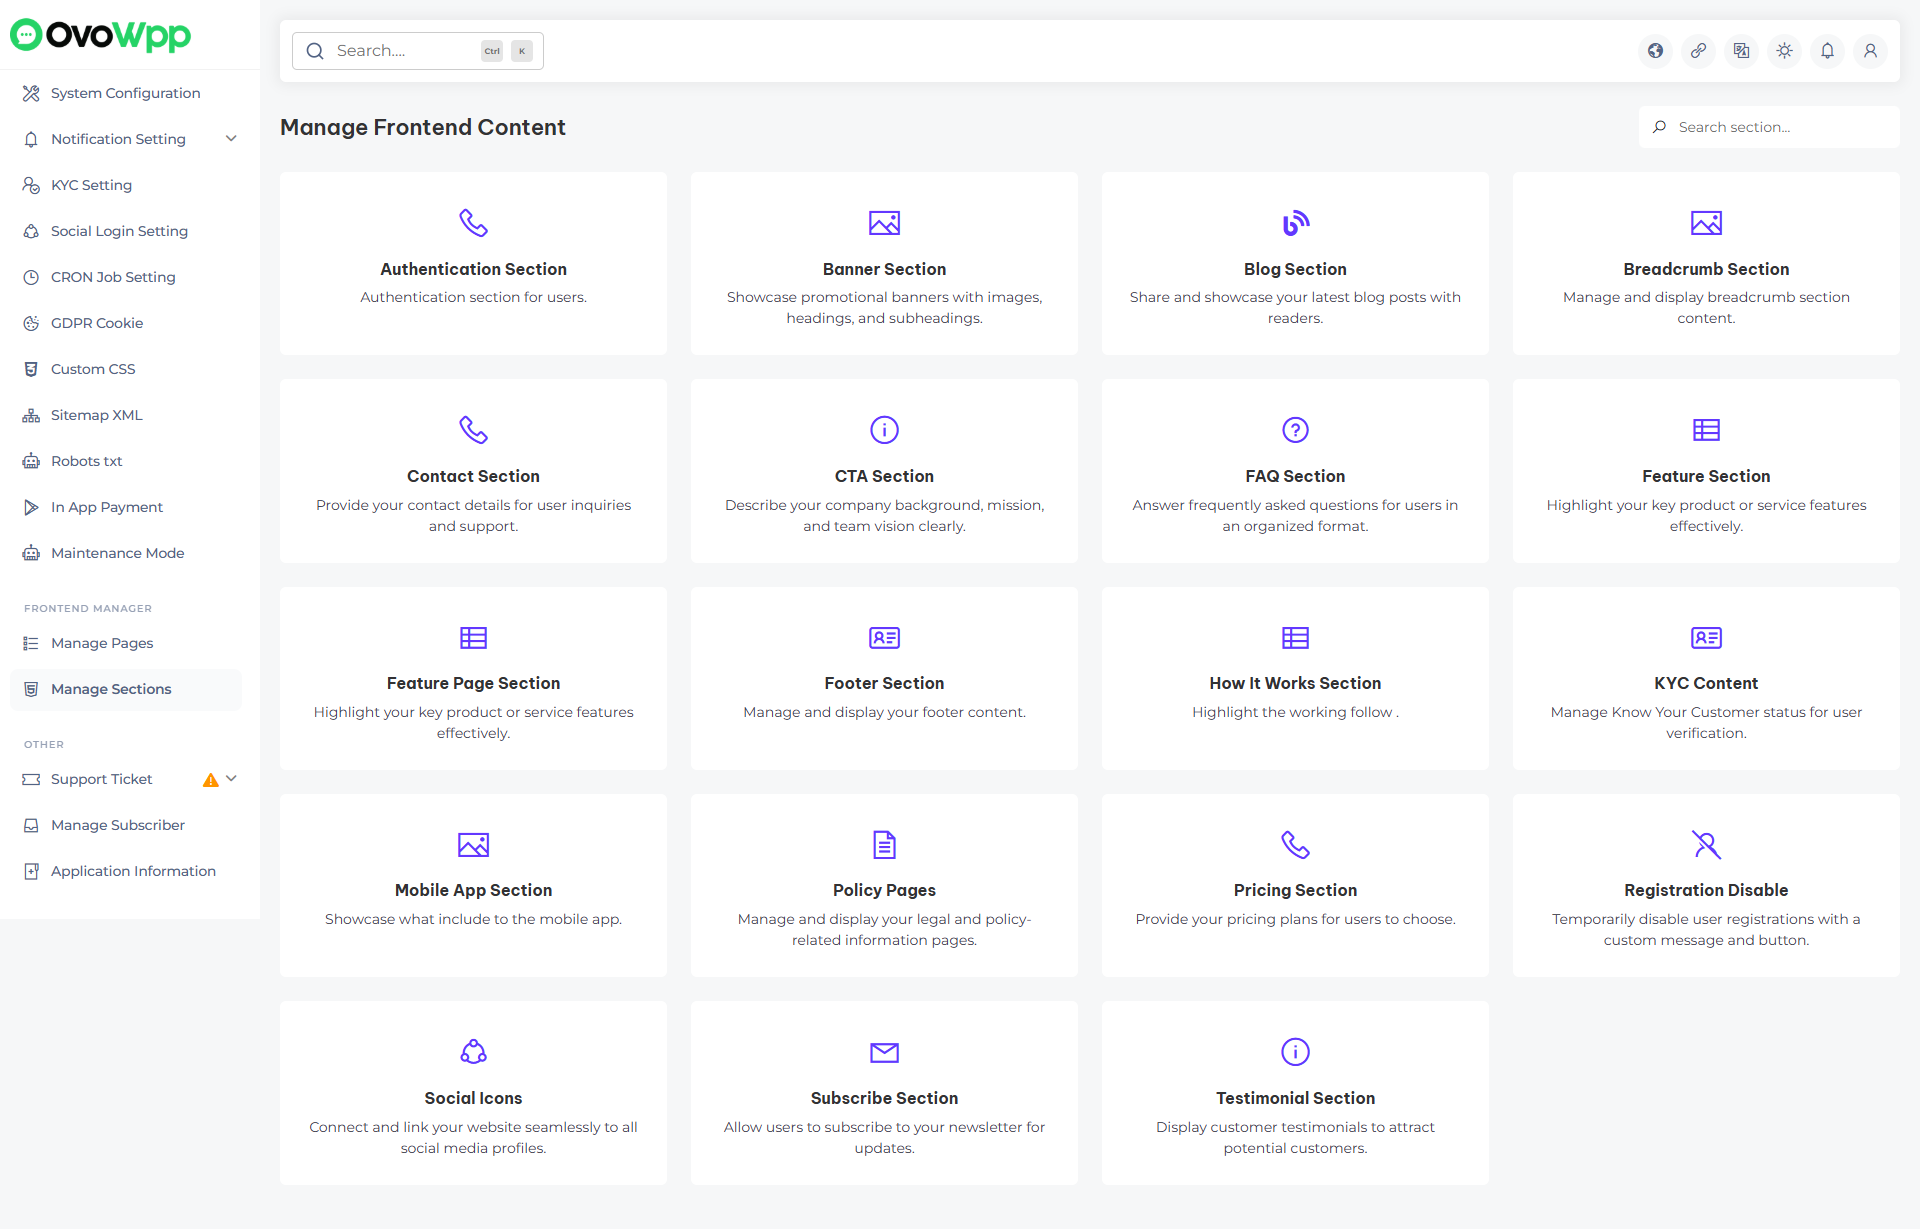This screenshot has height=1229, width=1920.
Task: Open System Configuration from sidebar
Action: click(125, 93)
